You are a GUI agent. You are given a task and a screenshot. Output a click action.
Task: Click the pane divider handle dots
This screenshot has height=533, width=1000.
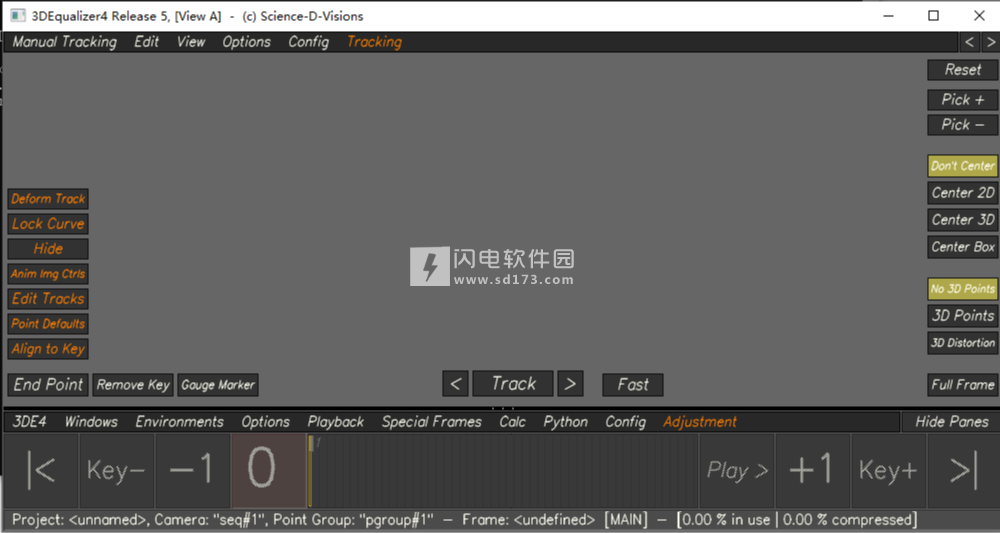pyautogui.click(x=503, y=408)
